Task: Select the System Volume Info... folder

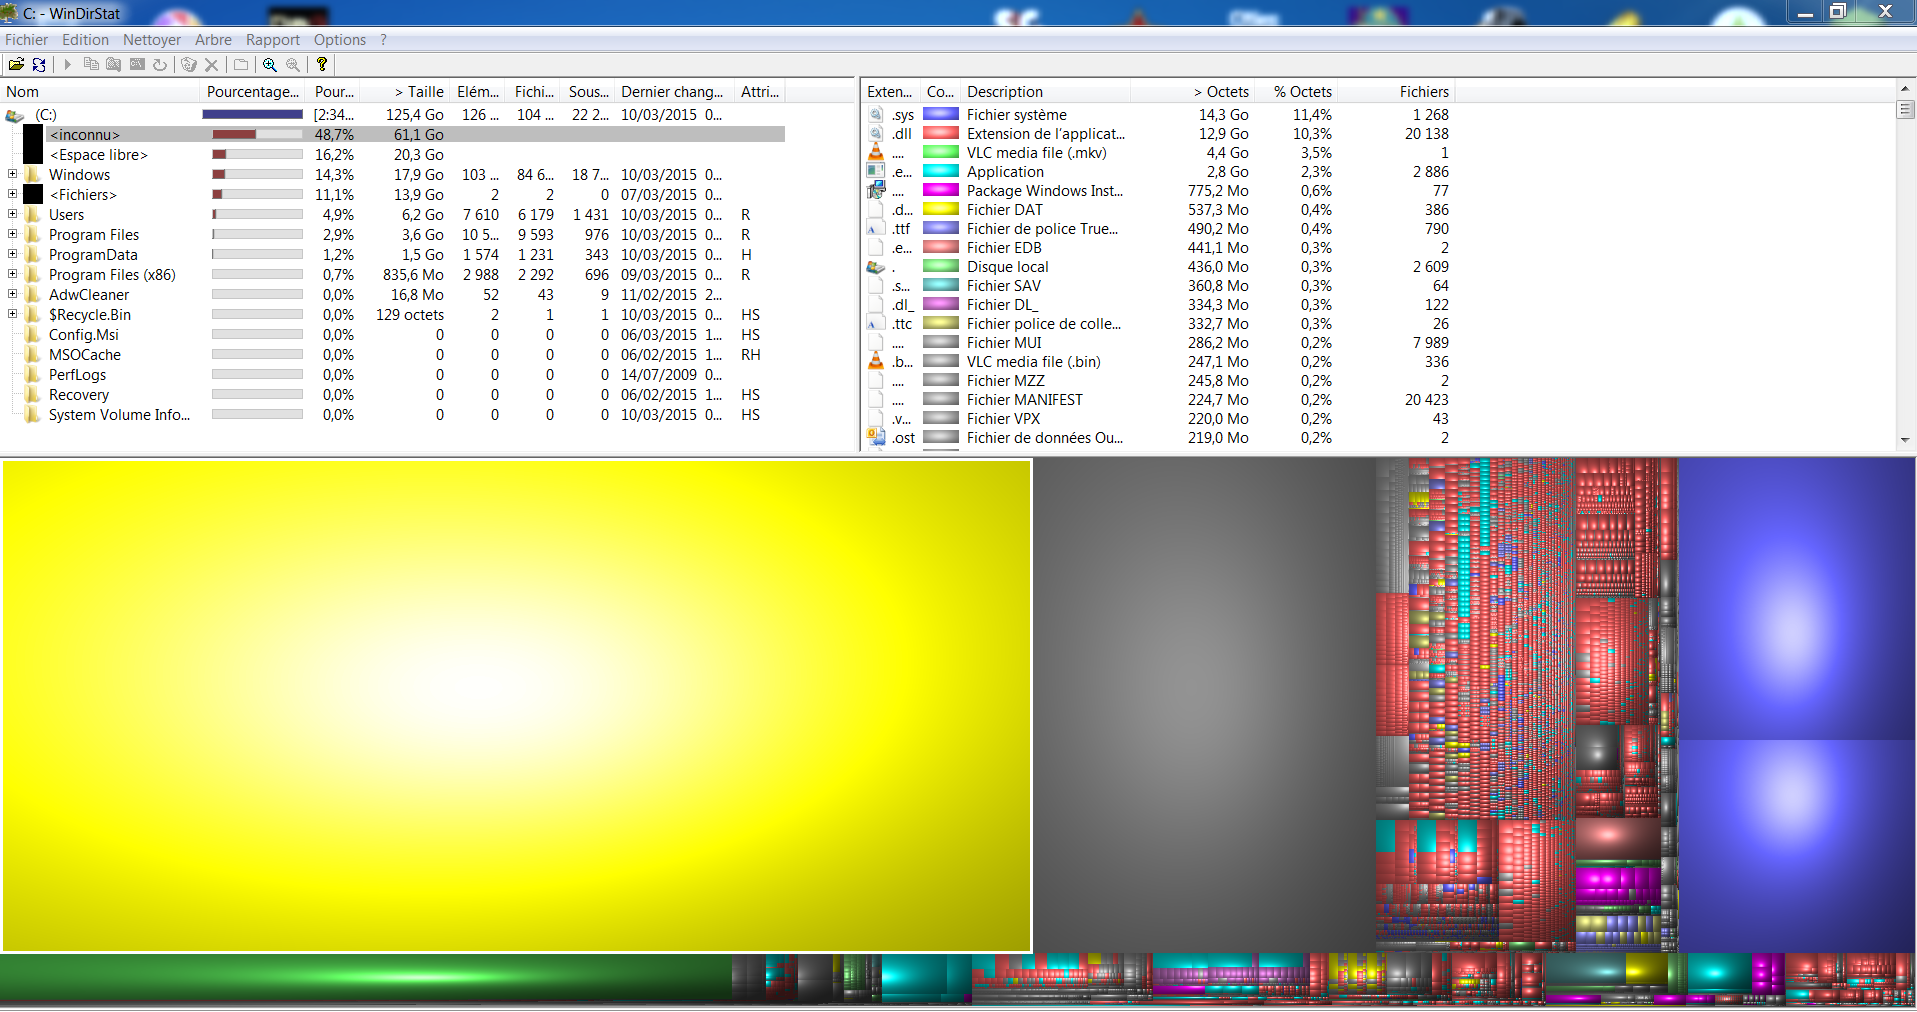Action: pyautogui.click(x=119, y=415)
